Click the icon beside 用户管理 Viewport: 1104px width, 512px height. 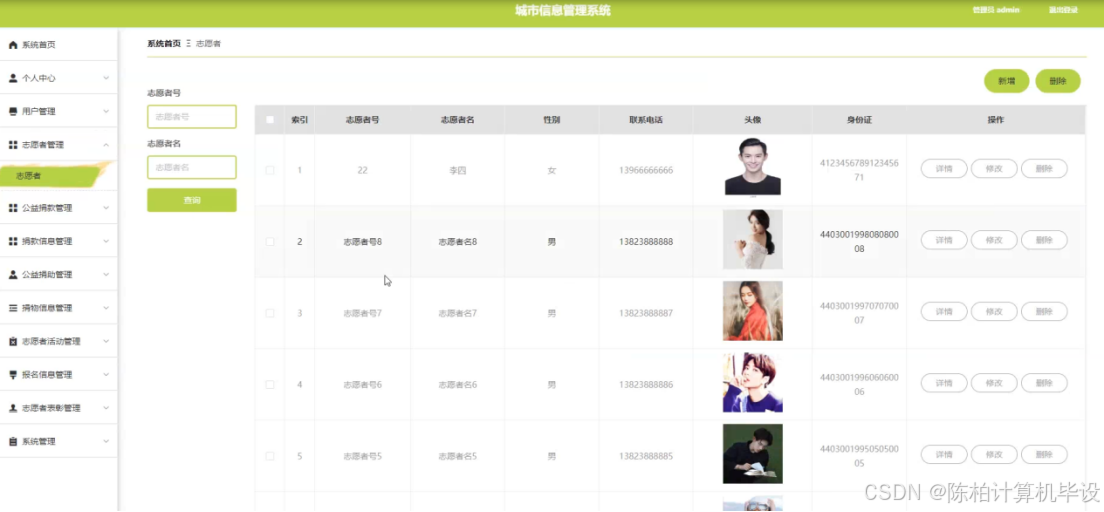pos(13,111)
